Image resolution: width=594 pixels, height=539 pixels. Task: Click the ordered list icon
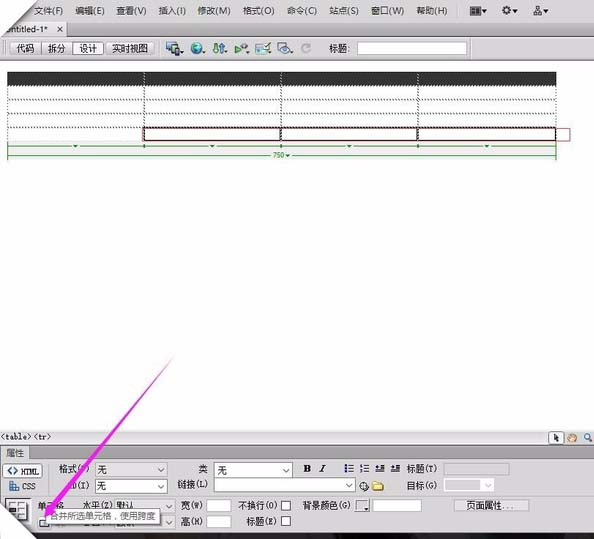tap(364, 469)
